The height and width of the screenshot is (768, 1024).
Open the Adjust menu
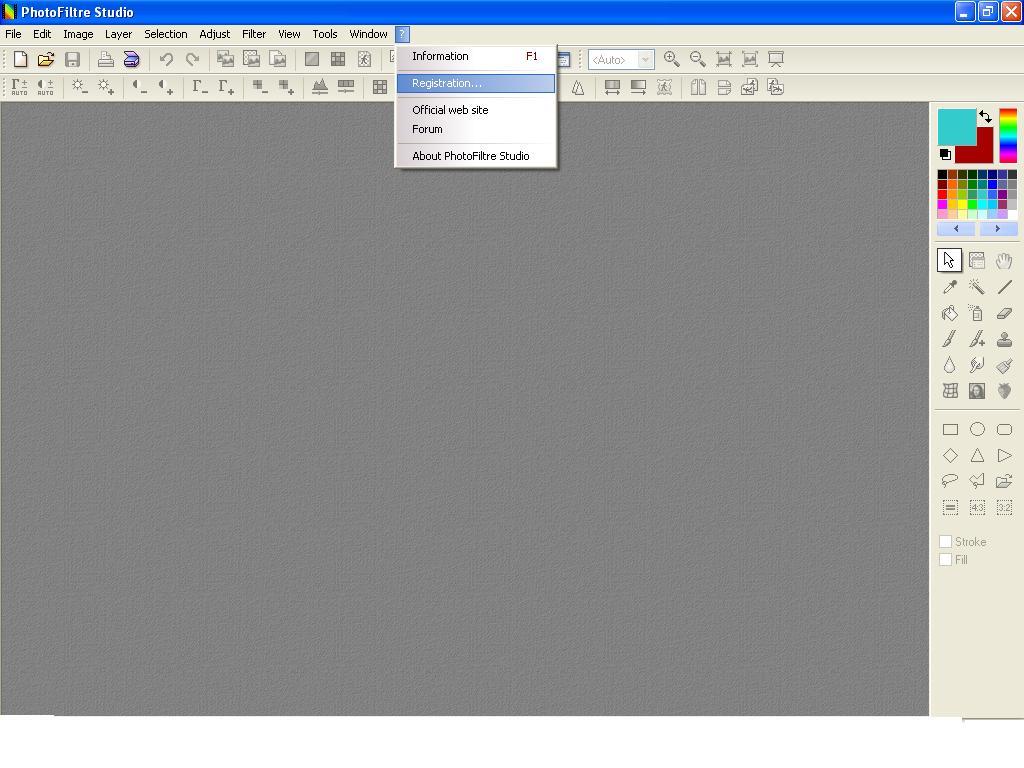pyautogui.click(x=215, y=34)
